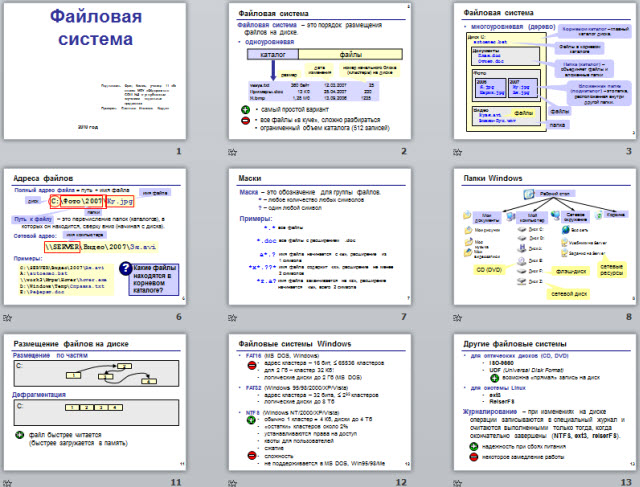This screenshot has width=640, height=487.
Task: Preview animation via star under slide 6
Action: tap(8, 319)
